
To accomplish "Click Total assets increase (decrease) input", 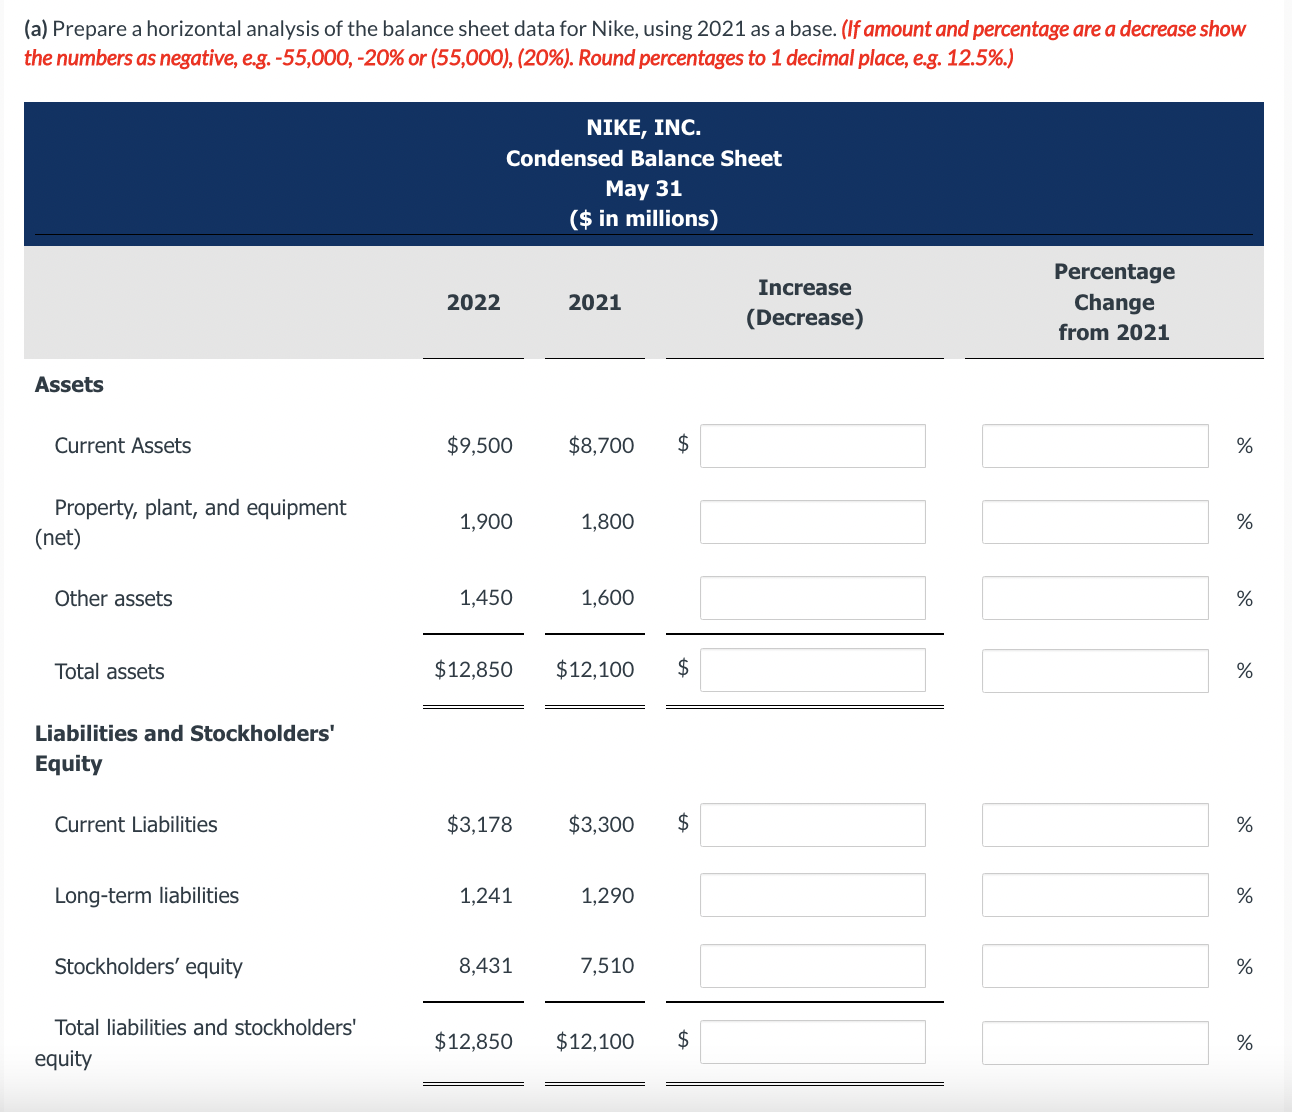I will 813,670.
